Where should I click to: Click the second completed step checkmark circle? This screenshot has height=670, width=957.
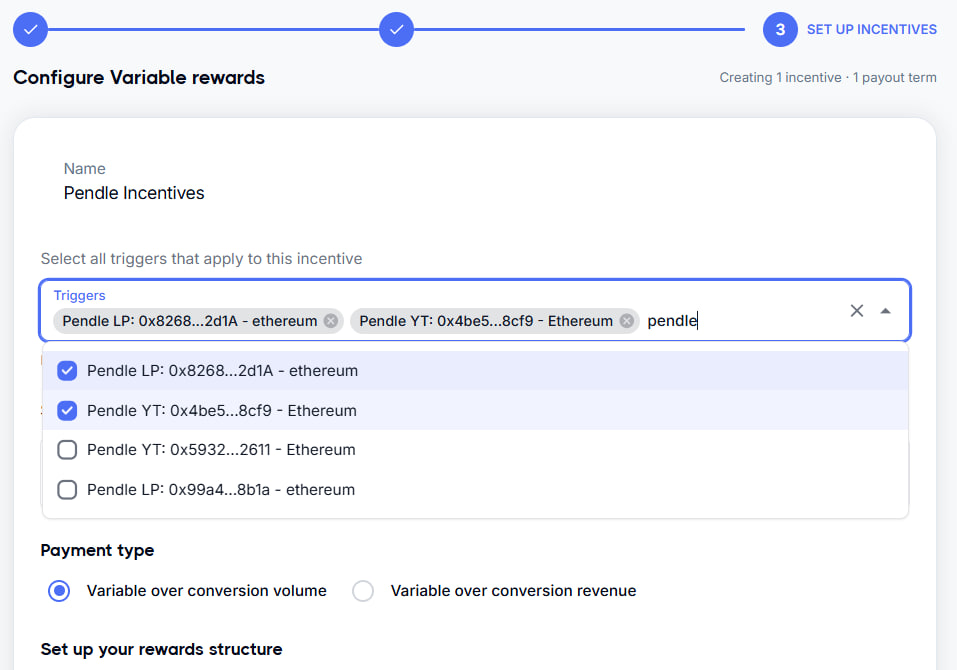coord(396,29)
